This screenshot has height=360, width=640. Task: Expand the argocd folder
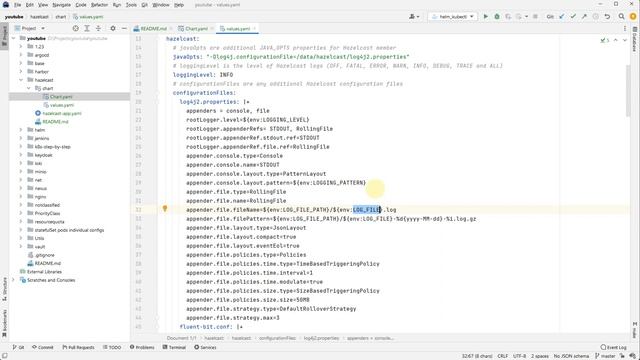[21, 55]
